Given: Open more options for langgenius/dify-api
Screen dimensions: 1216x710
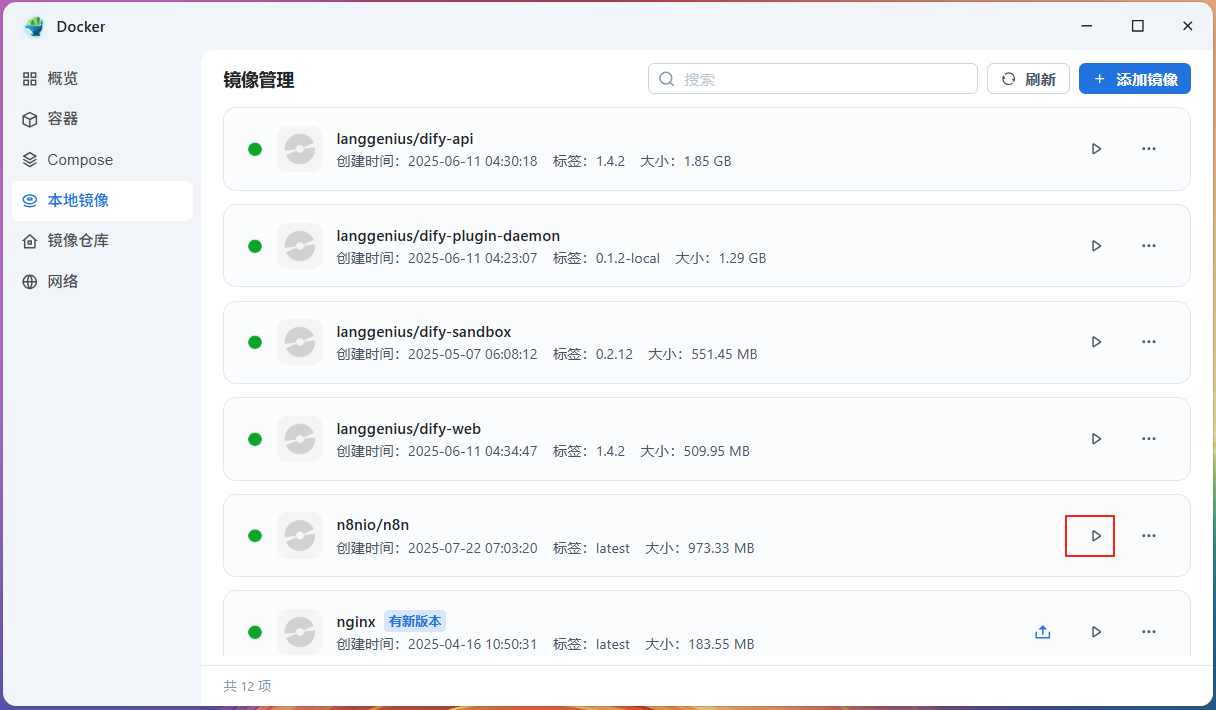Looking at the screenshot, I should click(x=1149, y=149).
